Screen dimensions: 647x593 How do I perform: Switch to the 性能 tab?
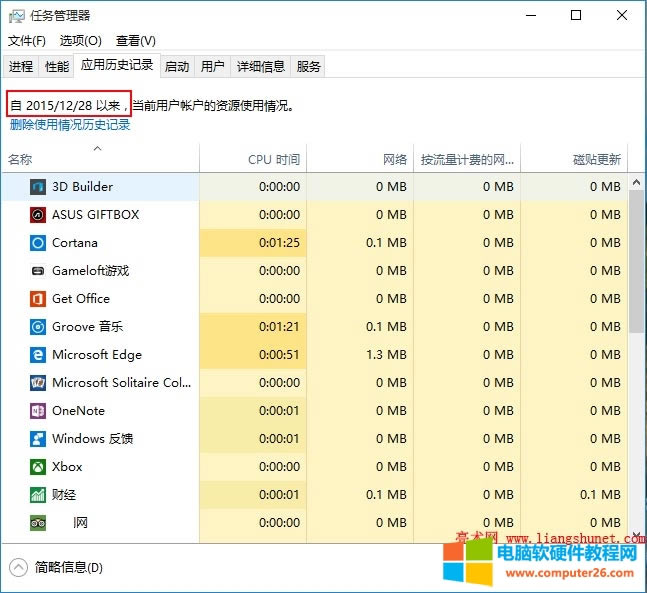[x=57, y=66]
